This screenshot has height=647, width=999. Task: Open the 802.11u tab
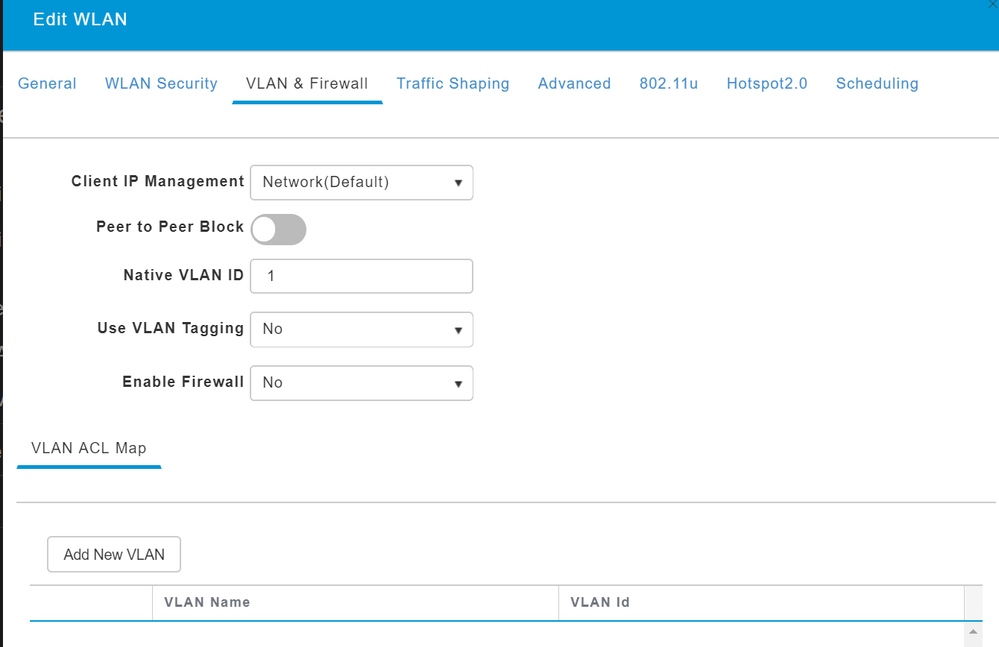[x=668, y=83]
